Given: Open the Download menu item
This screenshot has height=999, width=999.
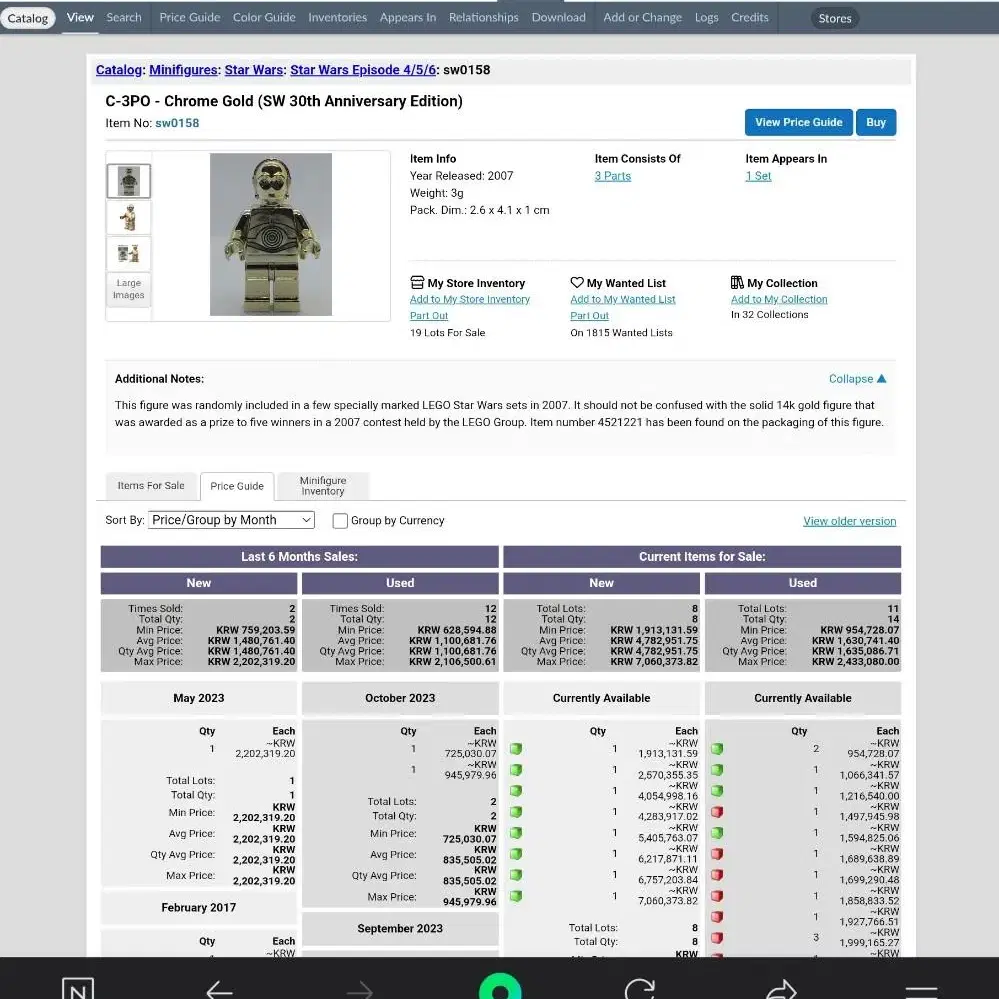Looking at the screenshot, I should (558, 17).
